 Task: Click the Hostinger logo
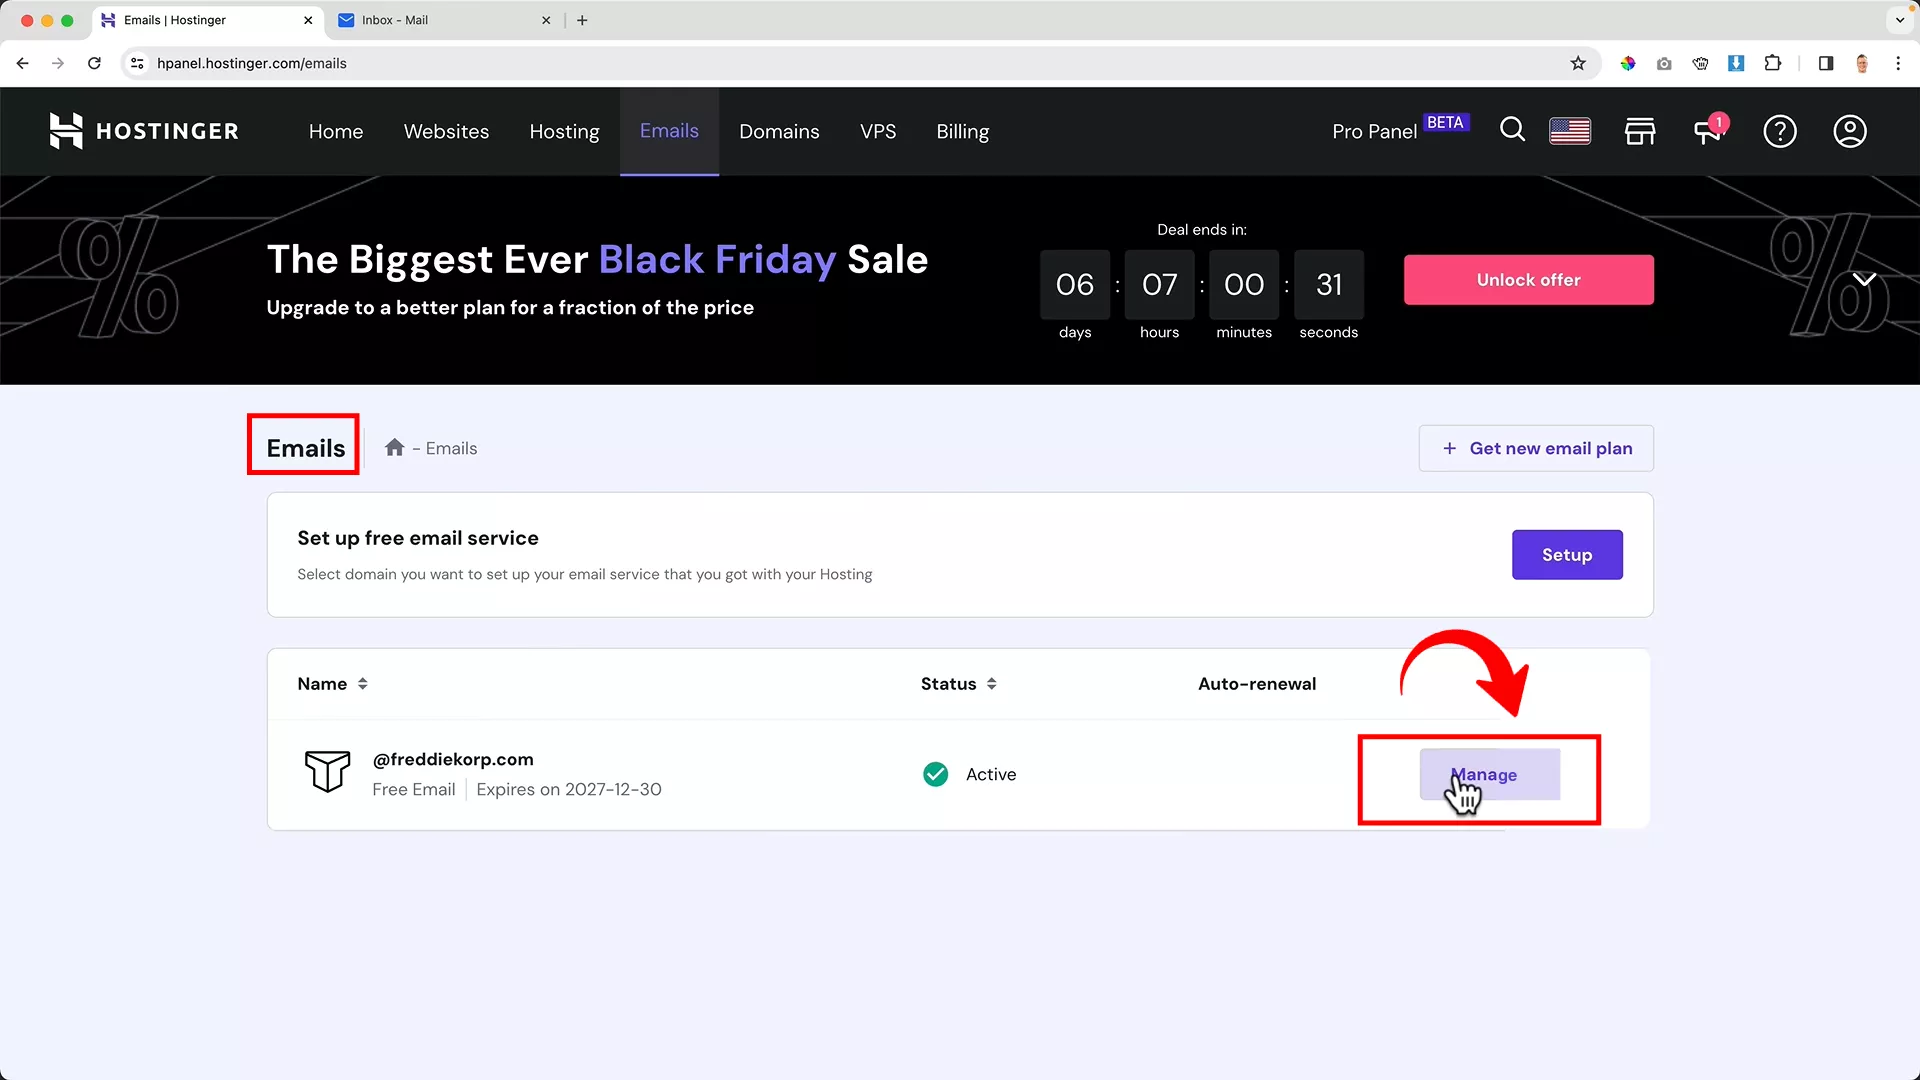pos(144,131)
